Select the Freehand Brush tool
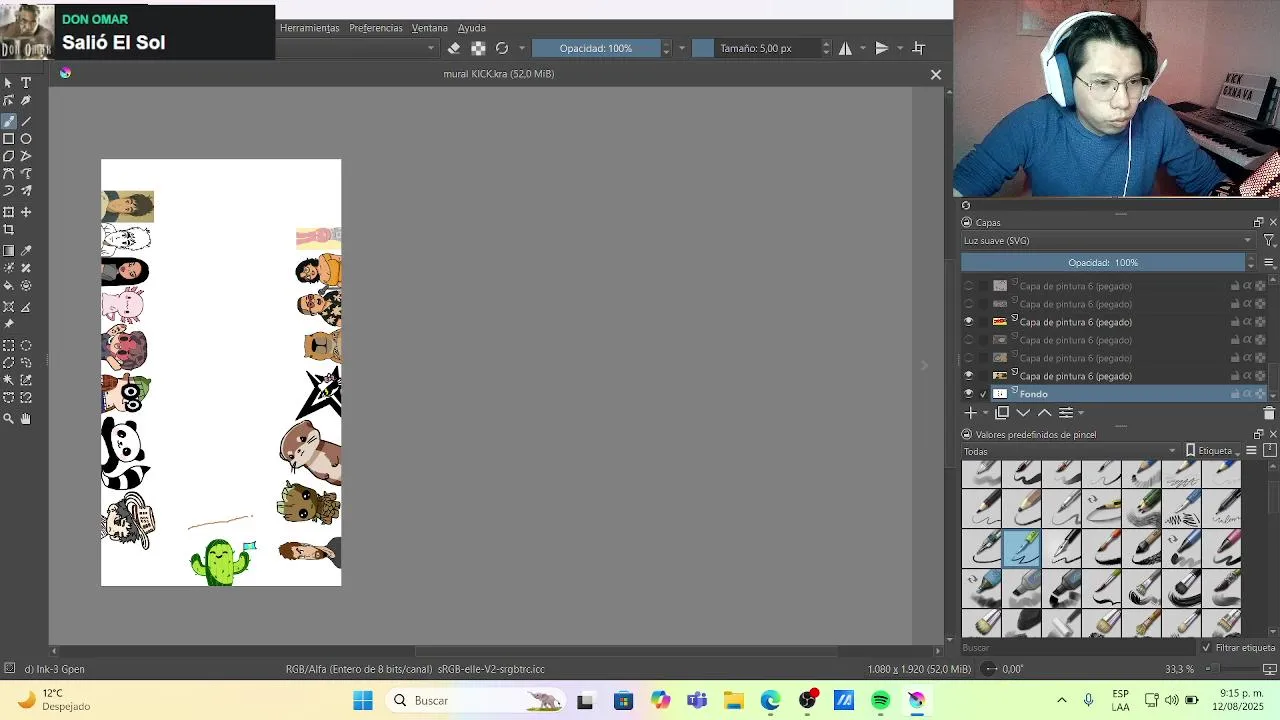 tap(9, 120)
